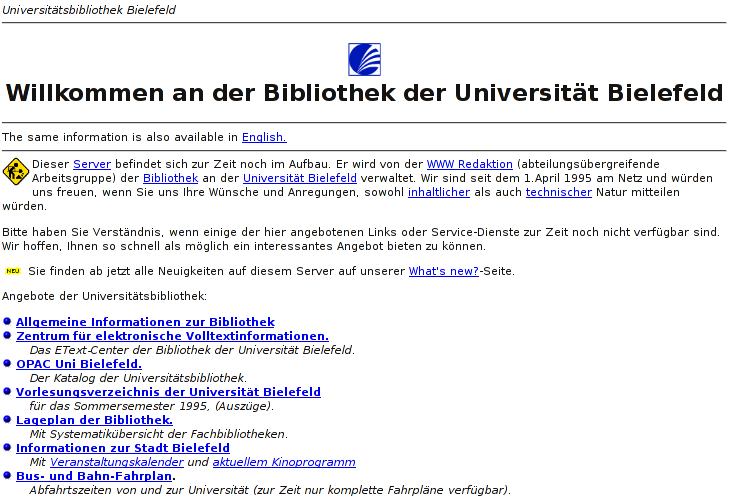This screenshot has width=730, height=500.
Task: Open the What's new? page link
Action: 443,271
